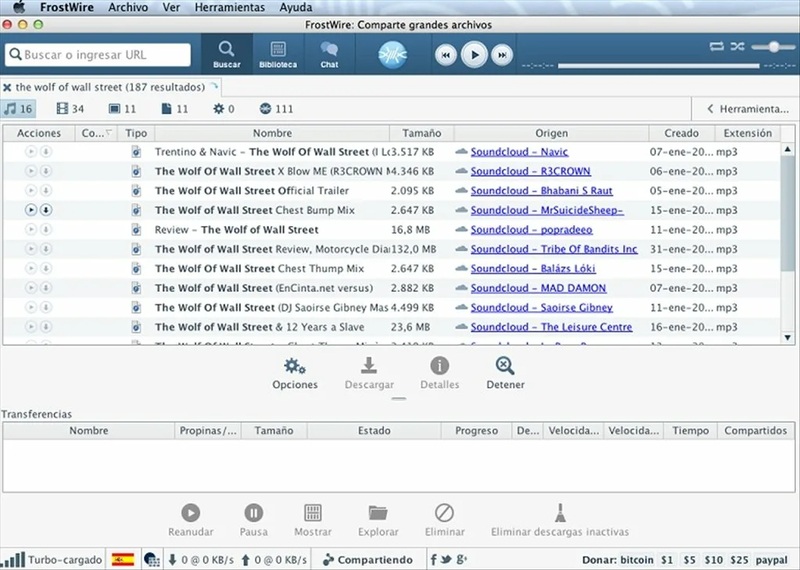The height and width of the screenshot is (570, 800).
Task: Click download arrow on Chest Bump Mix row
Action: point(46,210)
